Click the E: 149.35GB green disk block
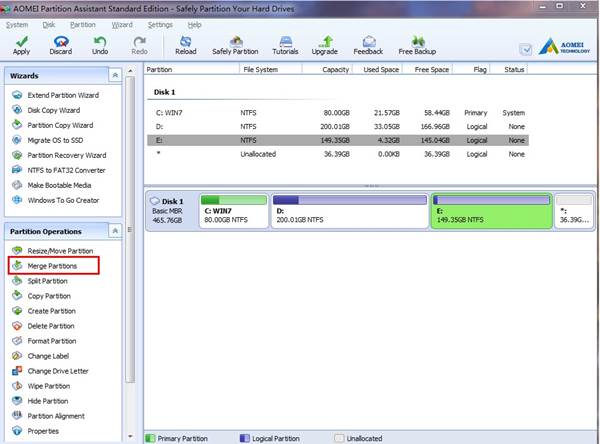 point(492,211)
